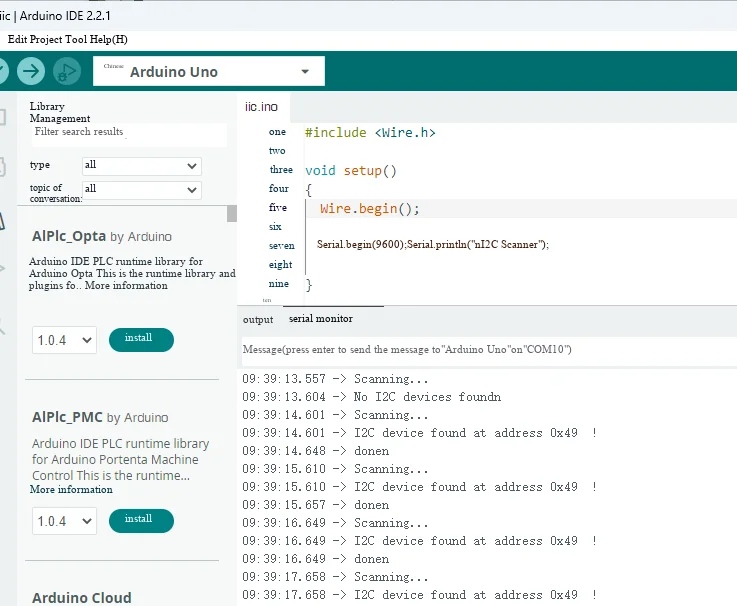The image size is (737, 606).
Task: Click the Arduino Cloud library title
Action: click(82, 598)
